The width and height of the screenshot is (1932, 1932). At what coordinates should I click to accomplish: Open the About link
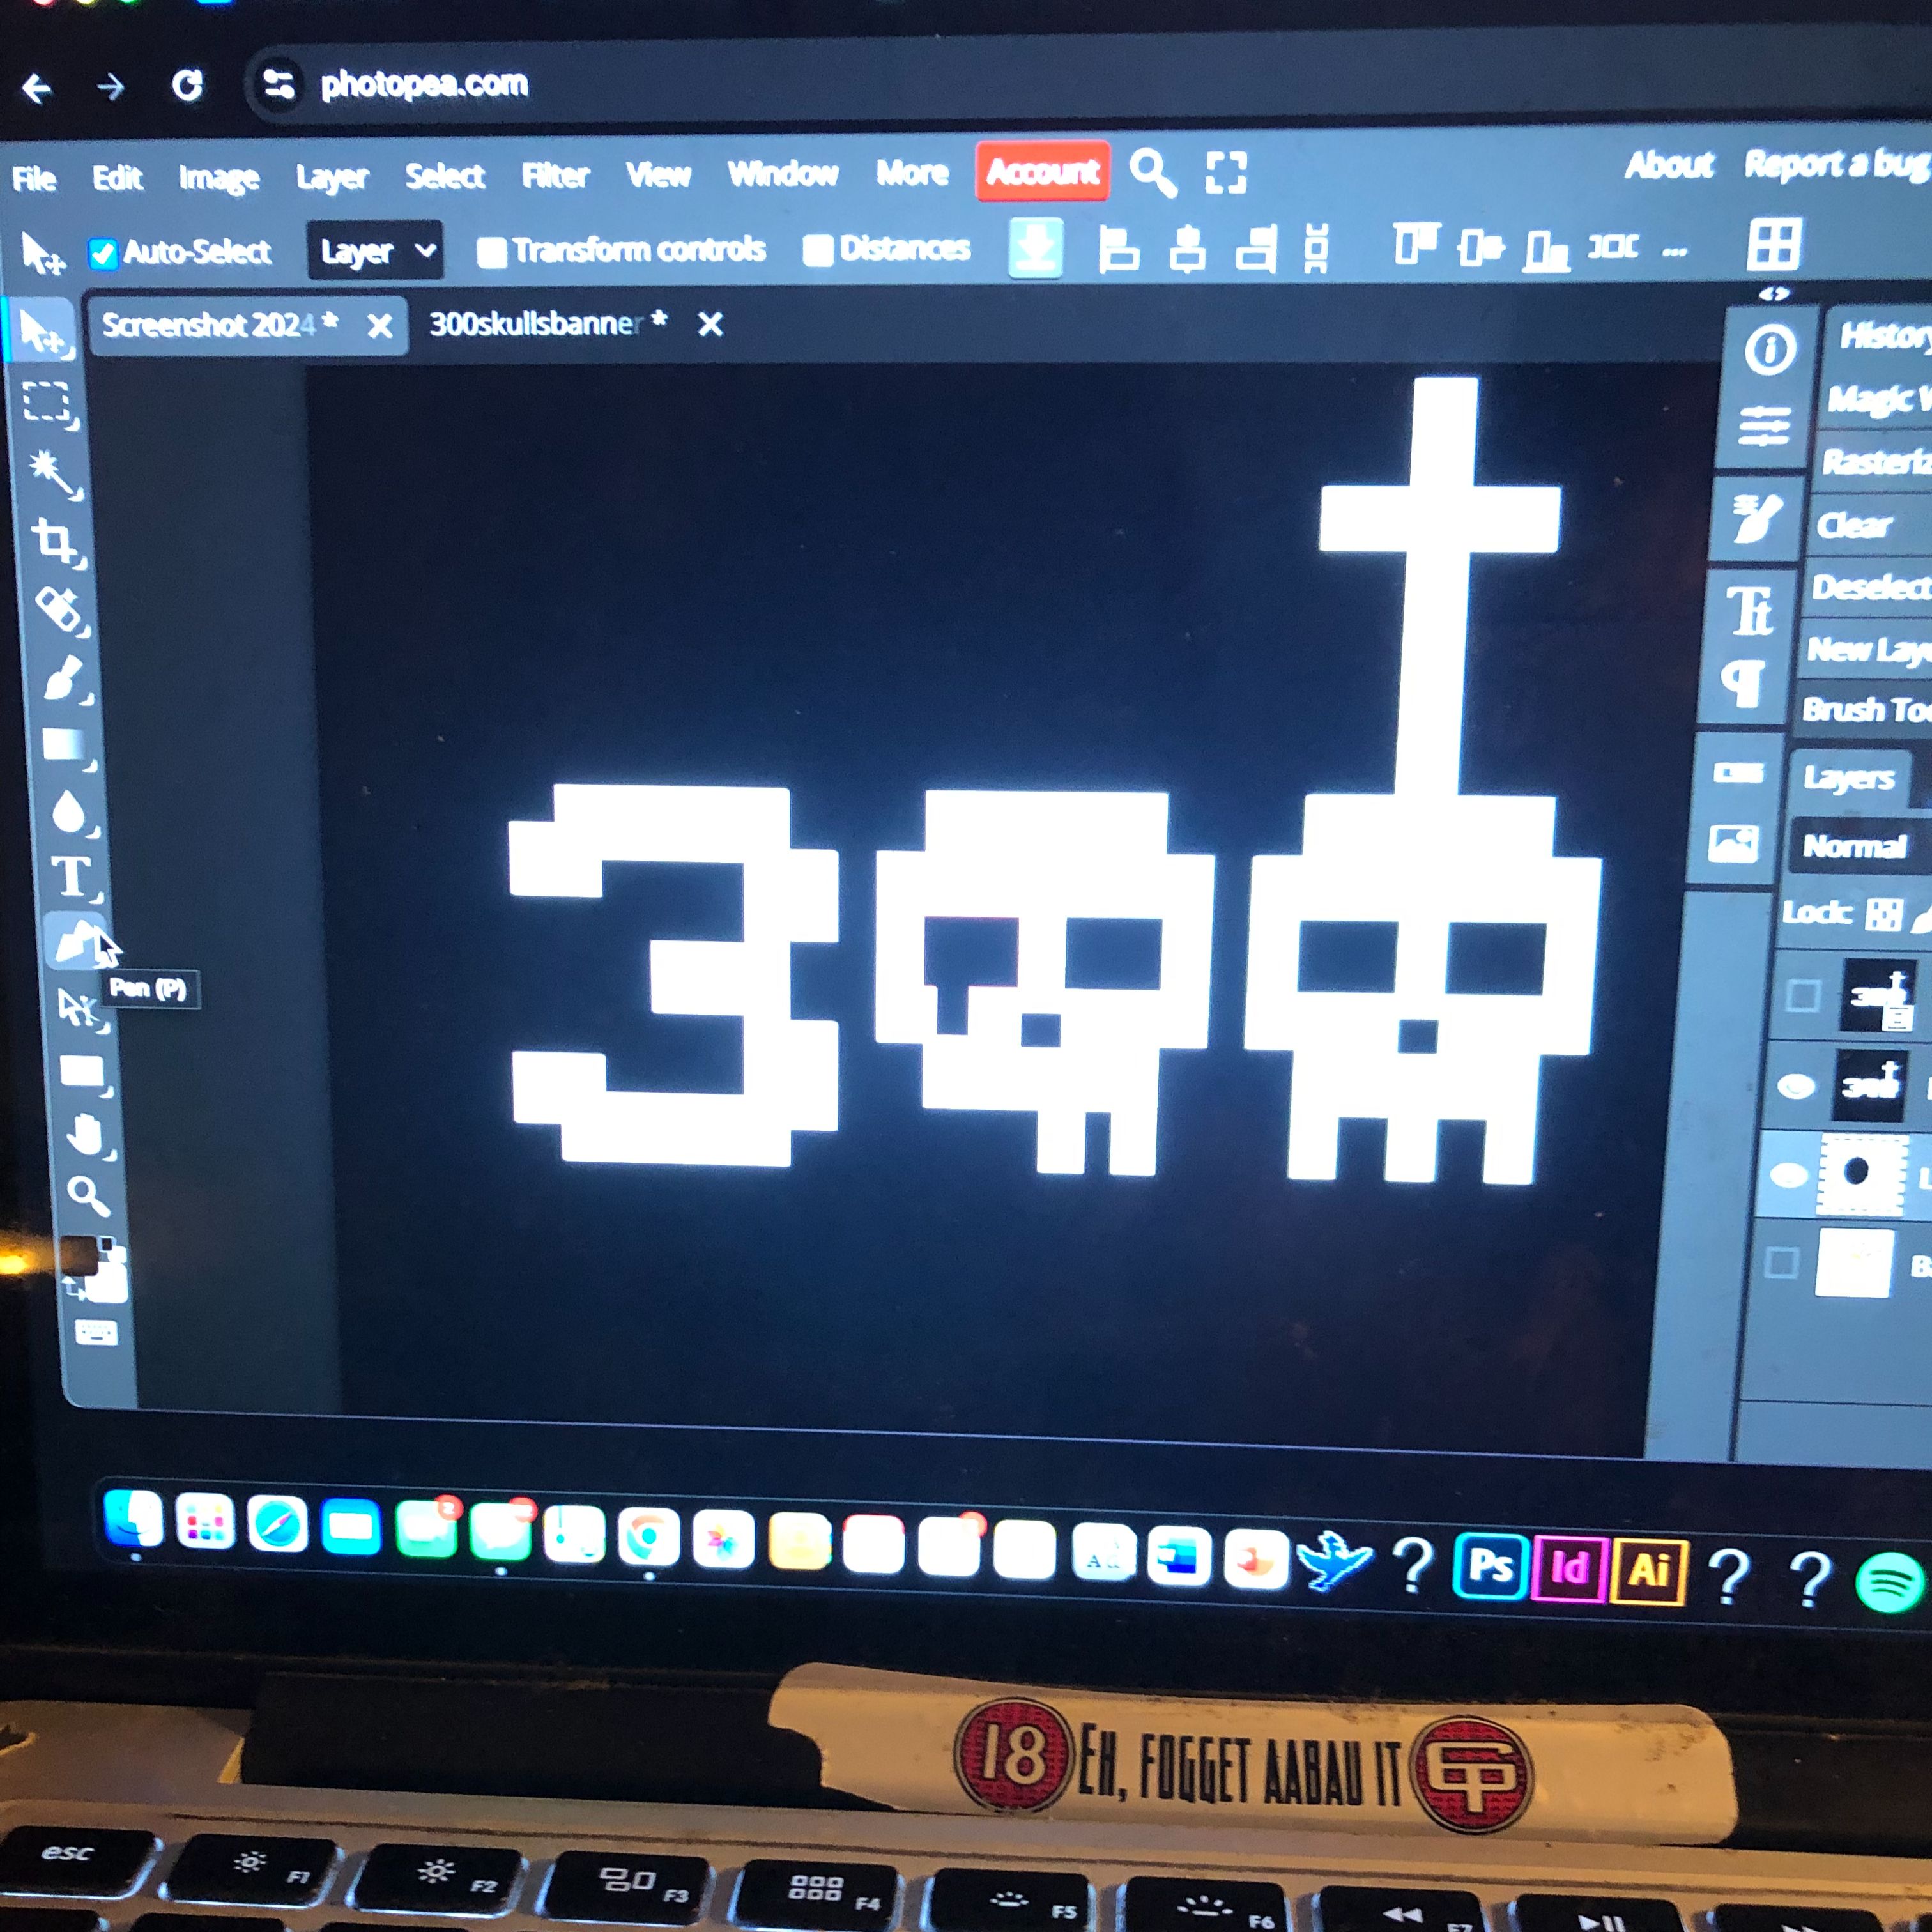[x=1668, y=165]
